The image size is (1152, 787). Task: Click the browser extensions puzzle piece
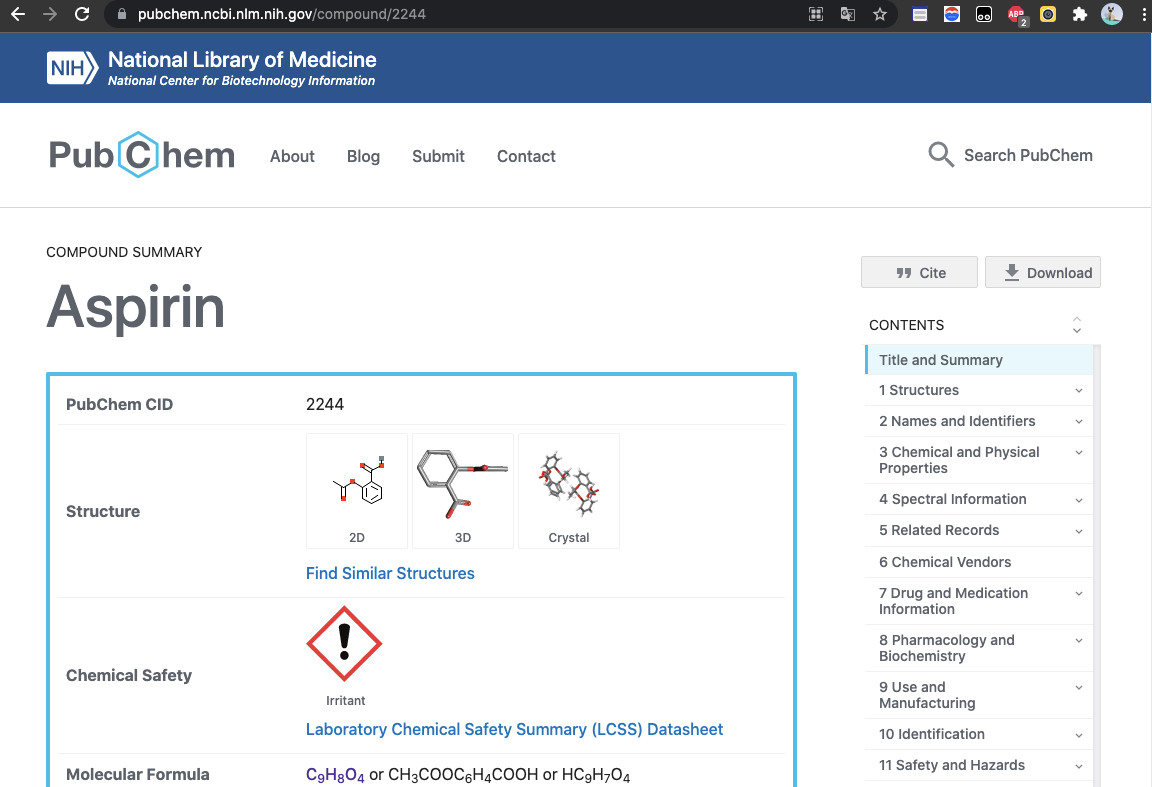(x=1080, y=14)
